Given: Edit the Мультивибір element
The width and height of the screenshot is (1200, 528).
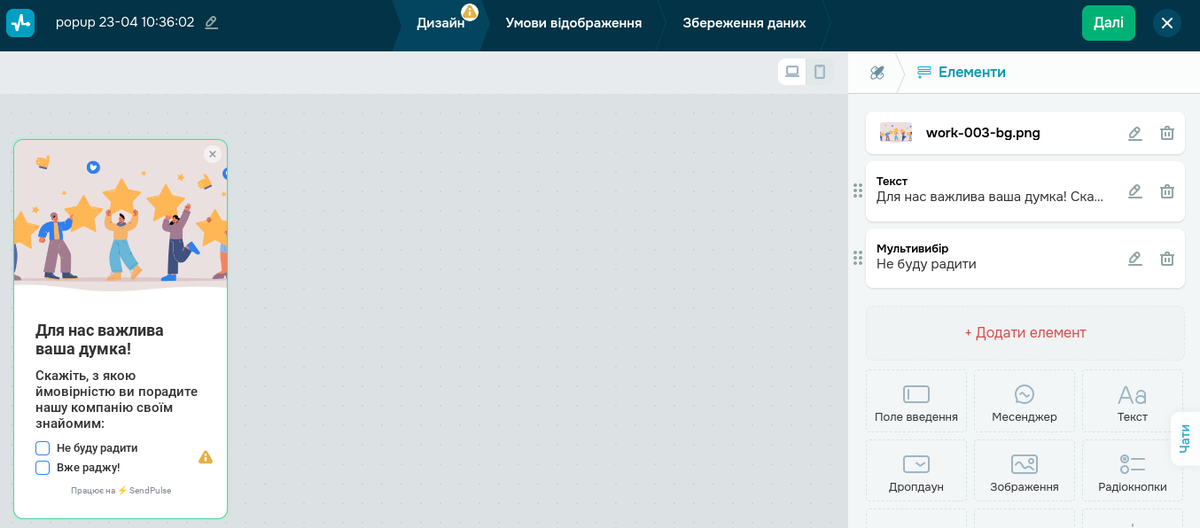Looking at the screenshot, I should point(1135,258).
